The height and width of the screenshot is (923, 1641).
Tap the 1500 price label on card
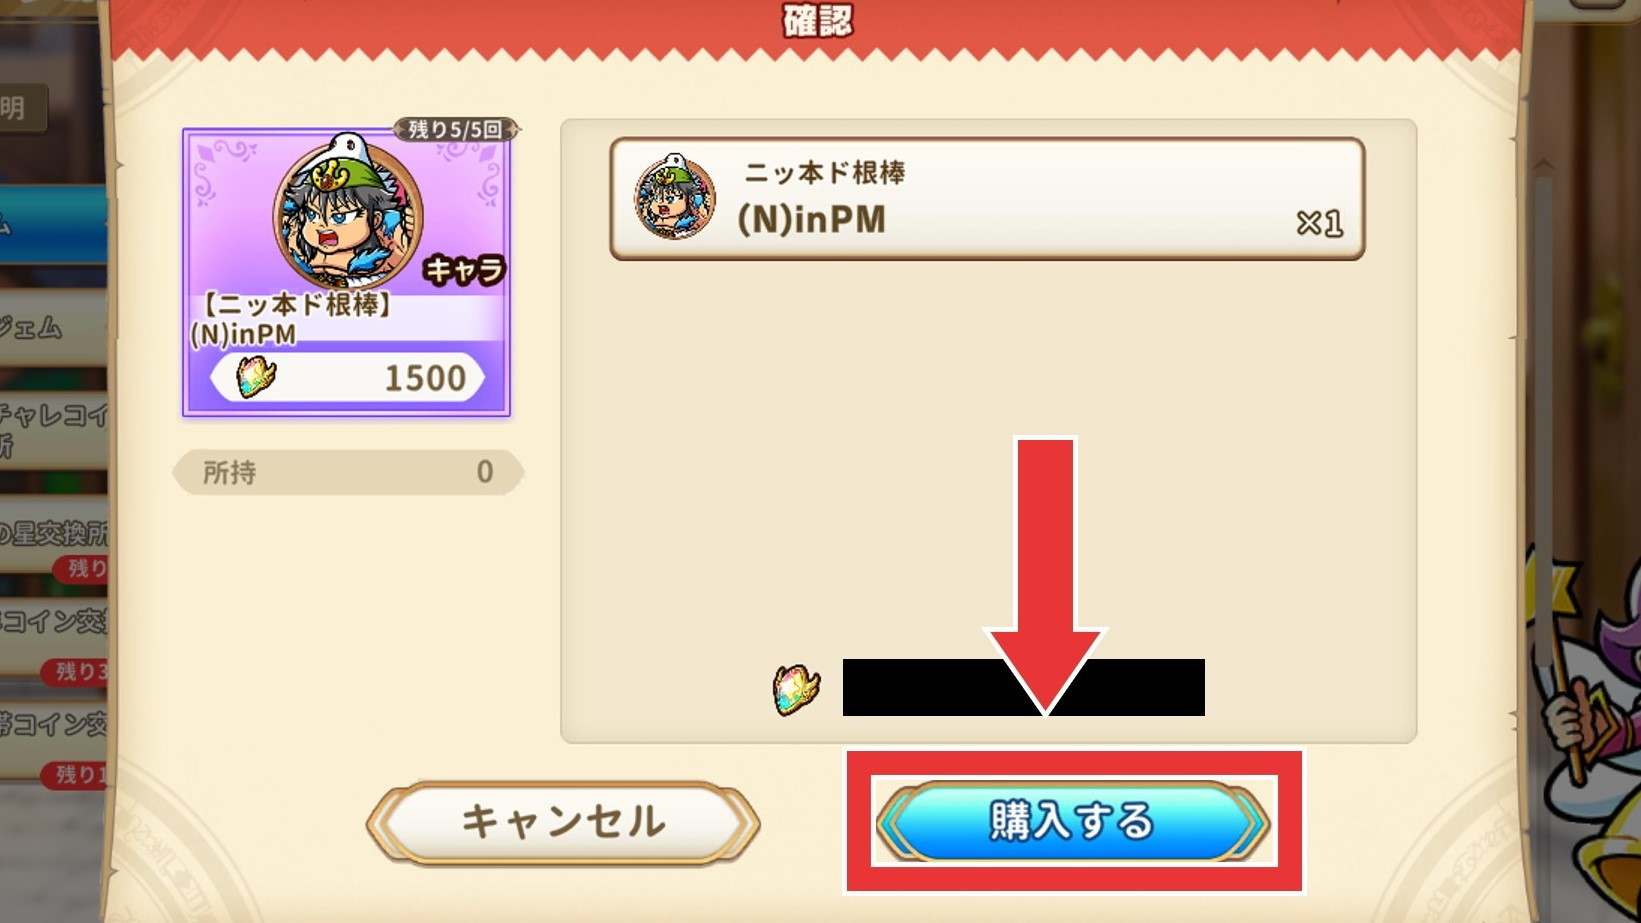click(x=425, y=378)
